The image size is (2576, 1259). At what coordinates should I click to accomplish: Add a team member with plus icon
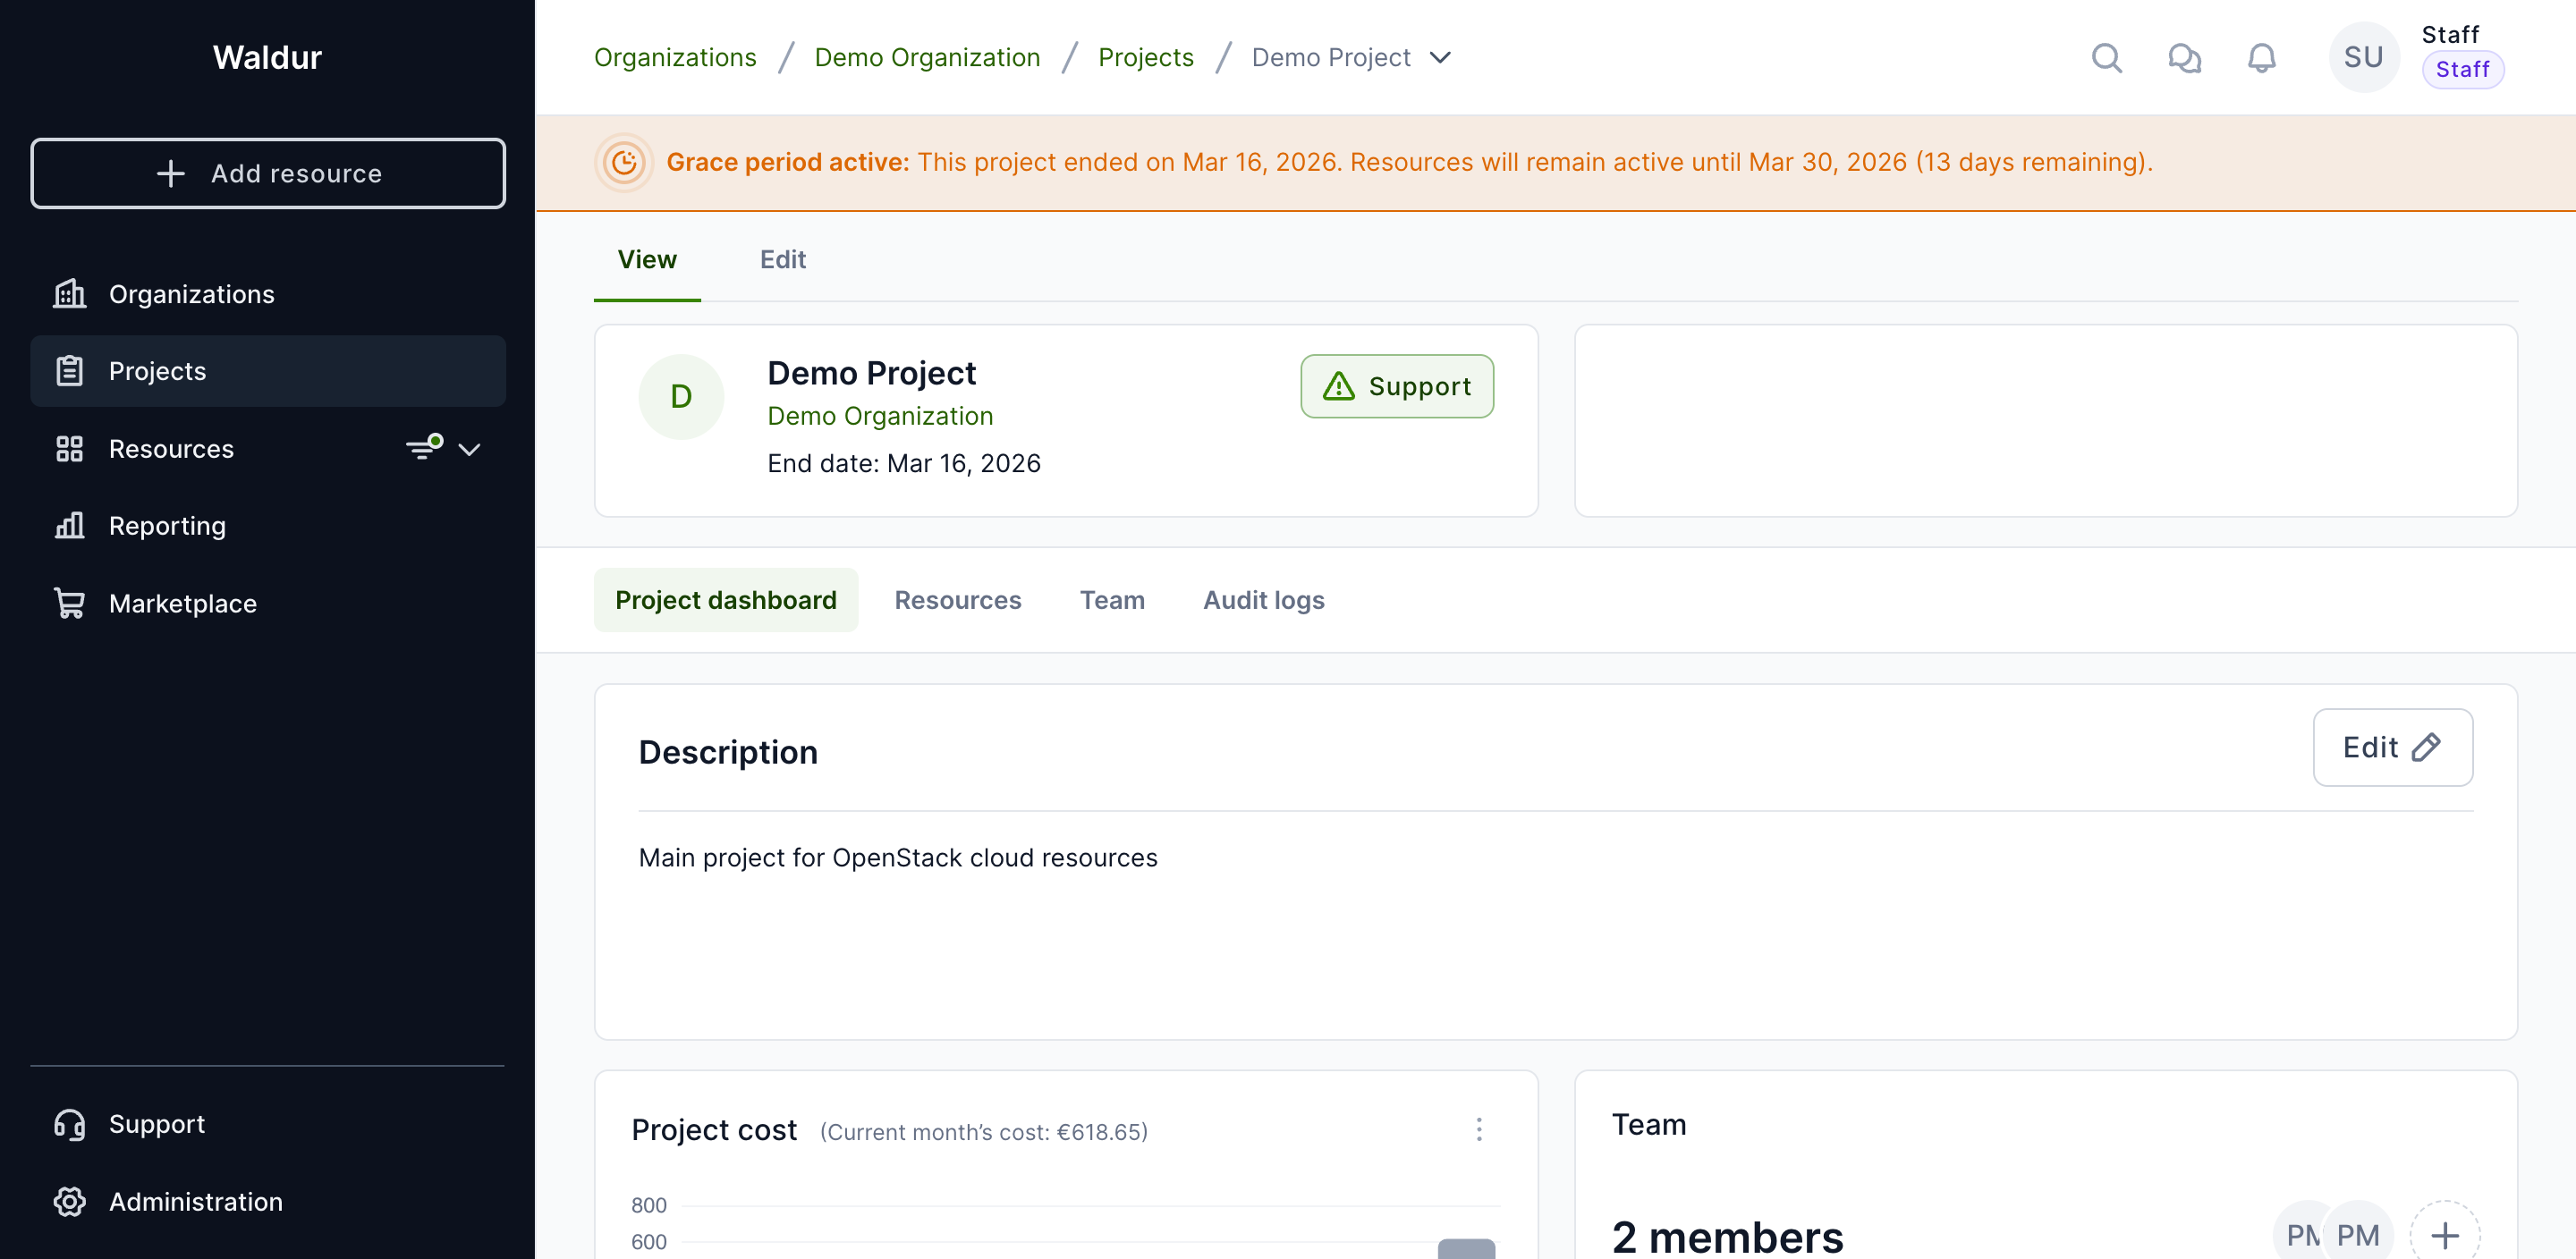pos(2444,1235)
